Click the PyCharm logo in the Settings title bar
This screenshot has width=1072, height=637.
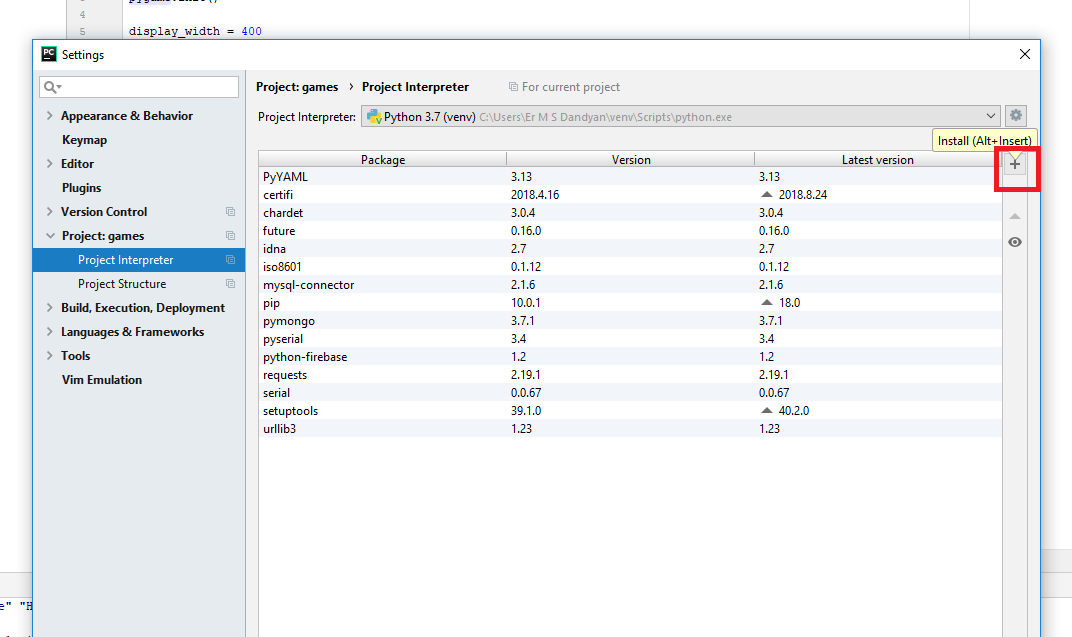point(47,54)
